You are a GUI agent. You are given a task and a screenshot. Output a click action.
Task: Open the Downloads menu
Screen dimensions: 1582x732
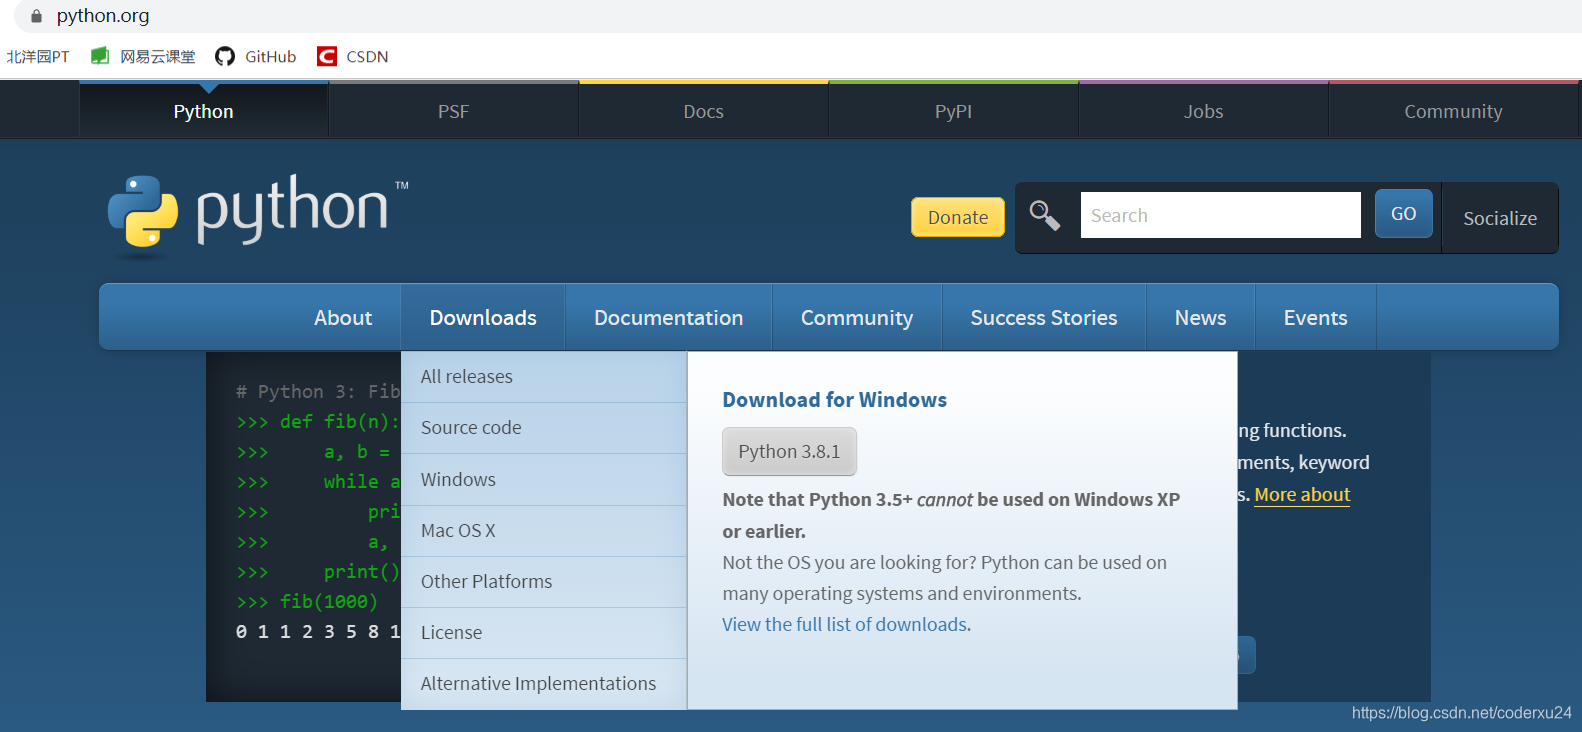pos(483,318)
